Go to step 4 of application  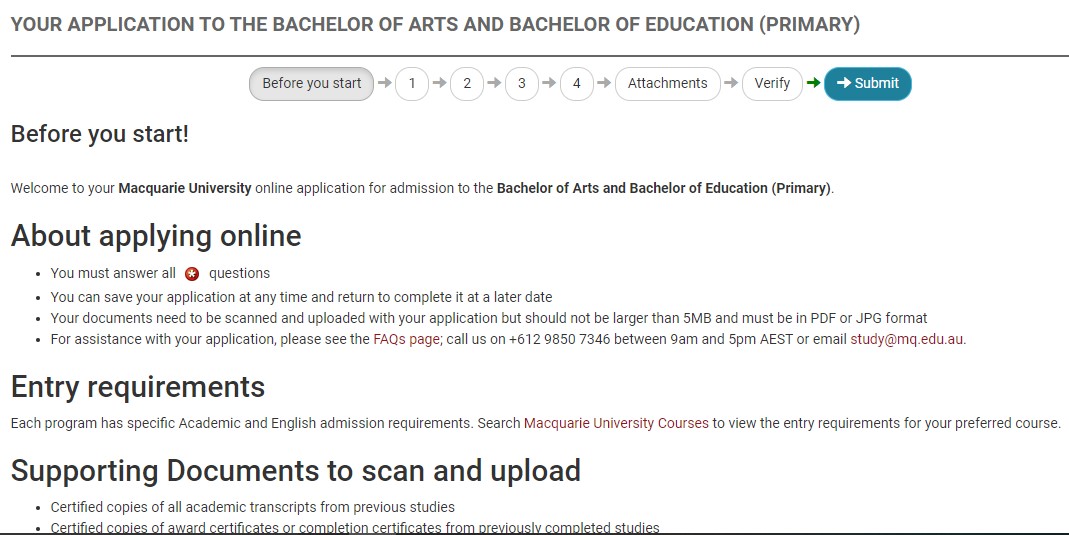(x=577, y=84)
